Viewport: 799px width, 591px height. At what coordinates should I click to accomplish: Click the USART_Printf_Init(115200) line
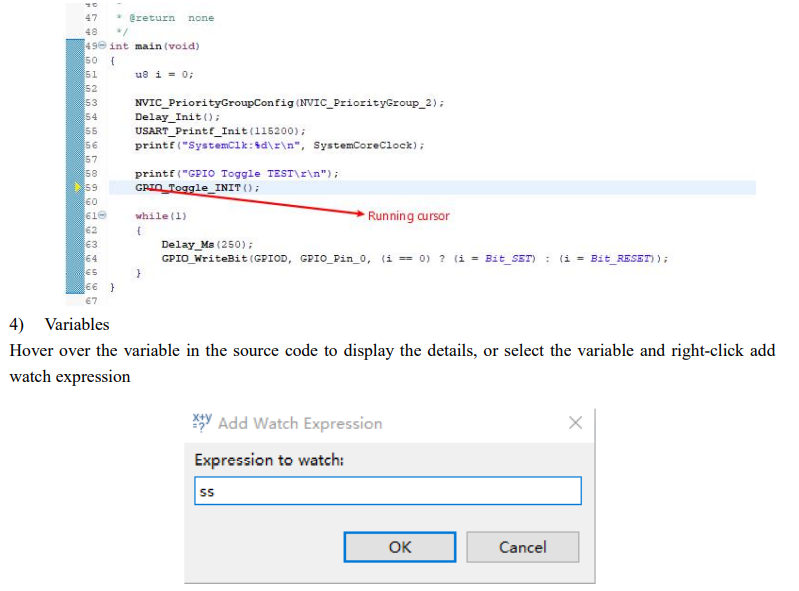click(x=220, y=131)
